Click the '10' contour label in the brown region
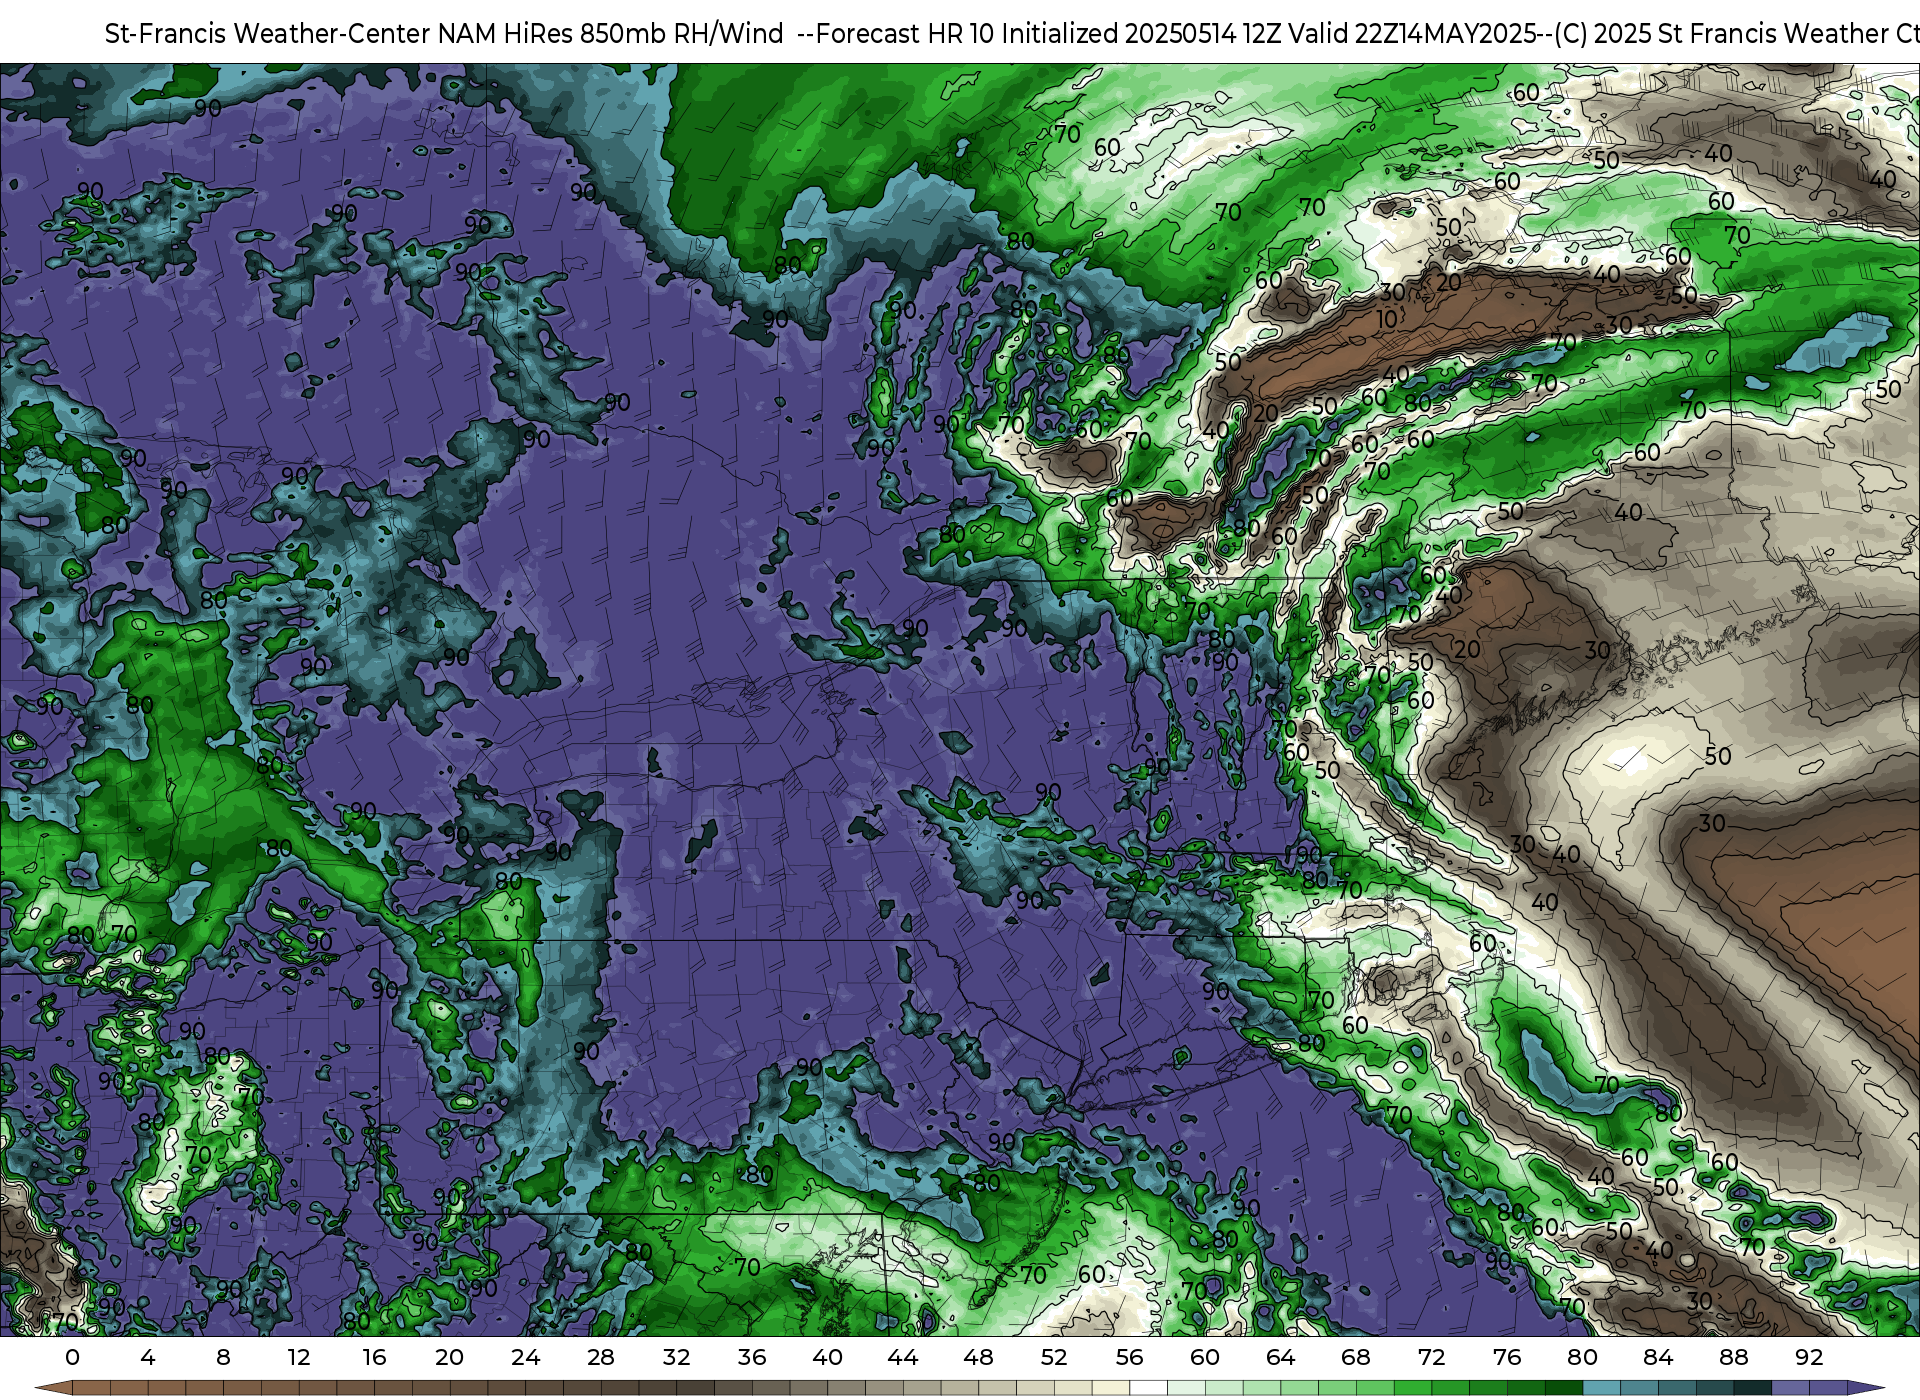The width and height of the screenshot is (1920, 1400). [1387, 320]
